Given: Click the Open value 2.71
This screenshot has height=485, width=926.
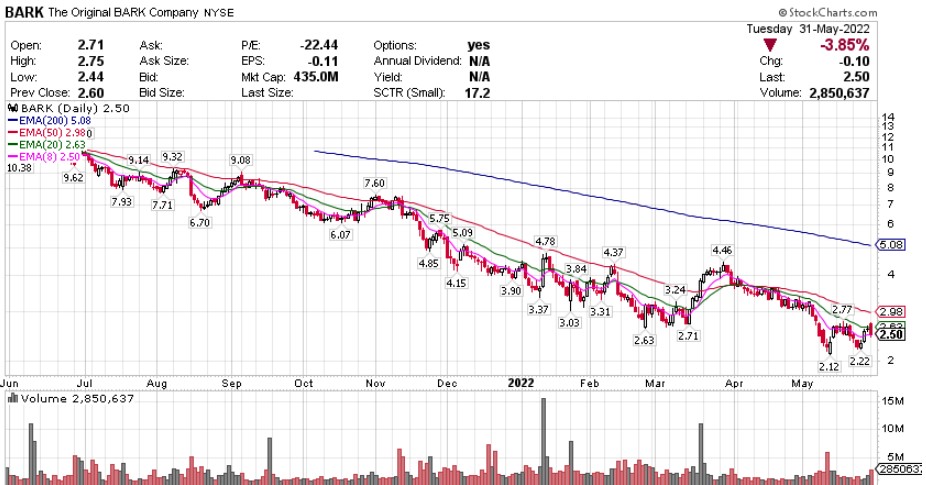Looking at the screenshot, I should click(90, 45).
